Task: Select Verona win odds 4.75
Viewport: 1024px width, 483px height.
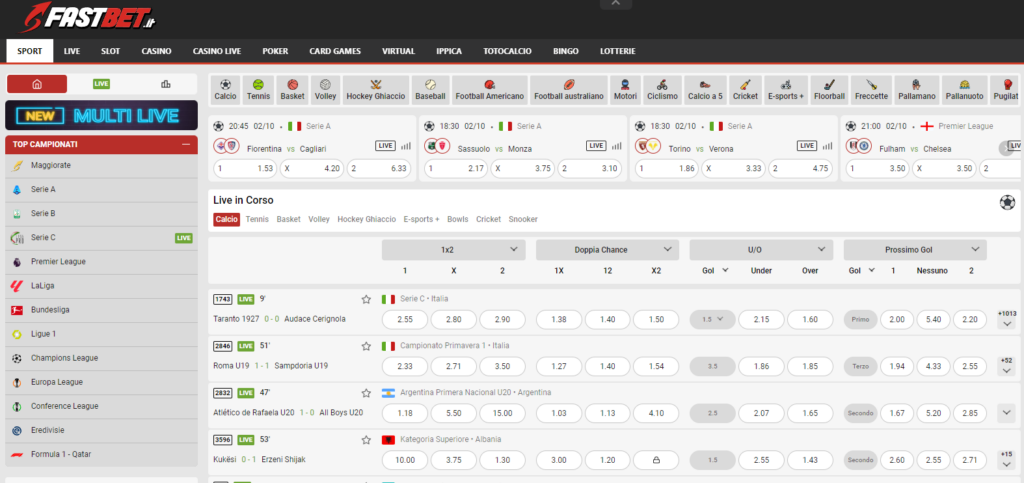Action: (800, 168)
